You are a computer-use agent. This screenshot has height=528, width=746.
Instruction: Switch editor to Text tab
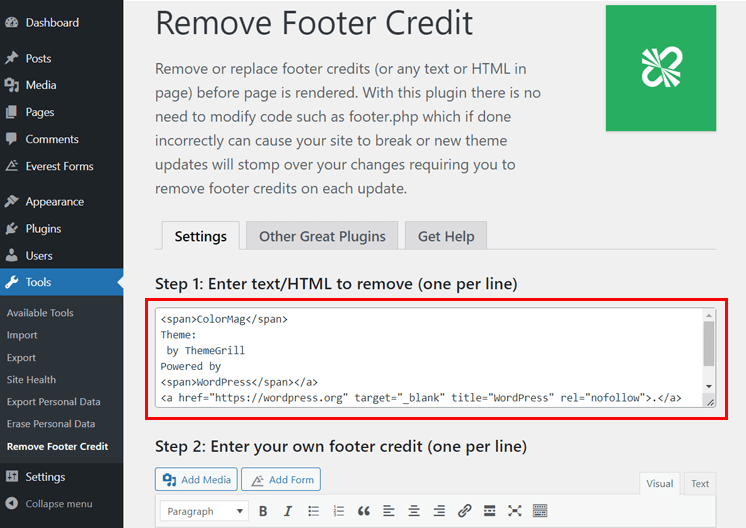coord(700,483)
